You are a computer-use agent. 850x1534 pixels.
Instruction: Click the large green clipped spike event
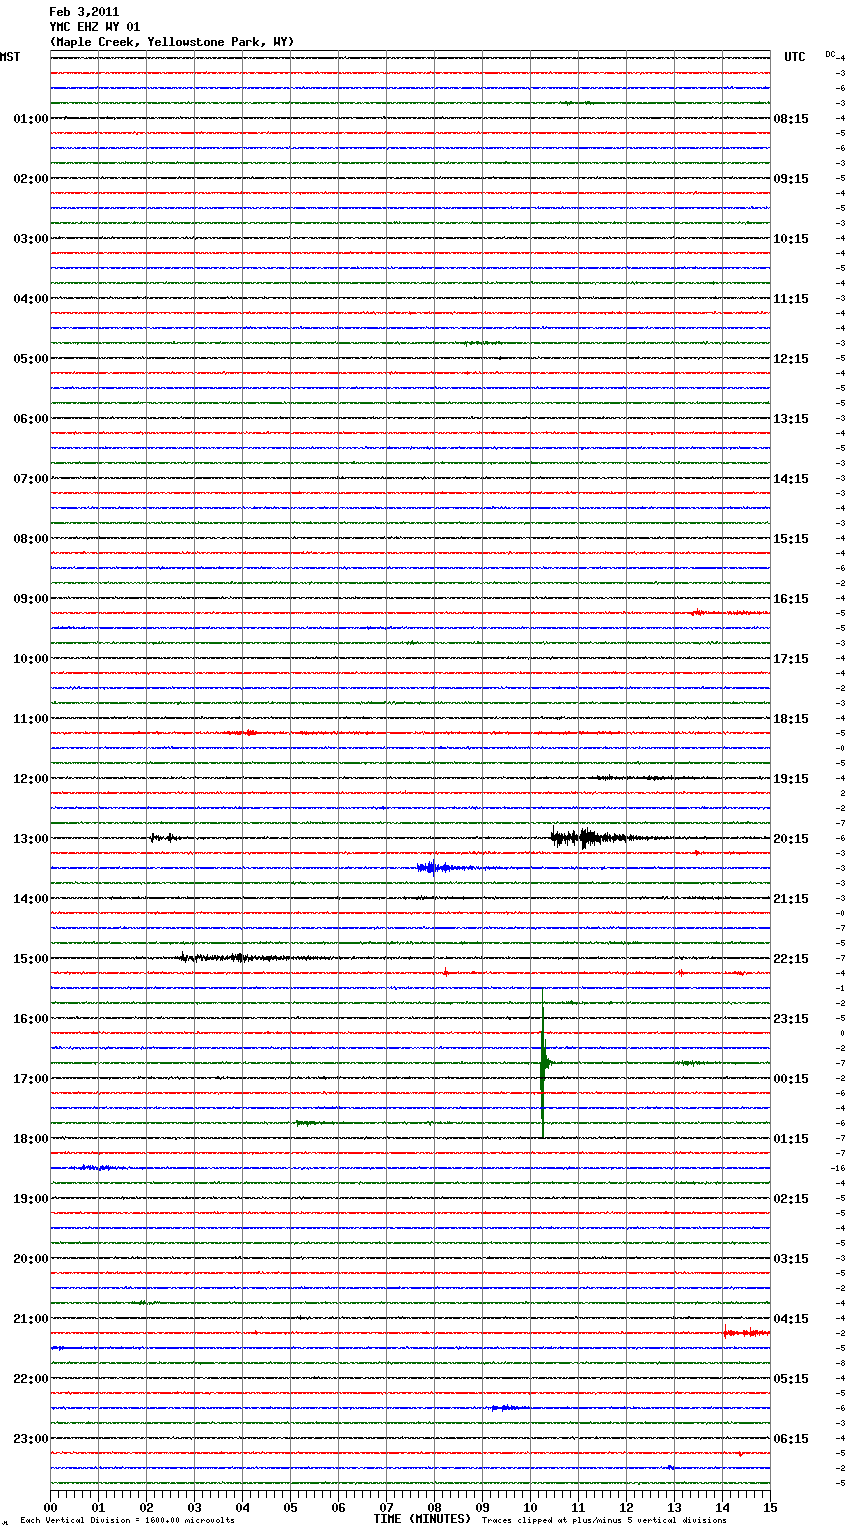(x=543, y=1063)
